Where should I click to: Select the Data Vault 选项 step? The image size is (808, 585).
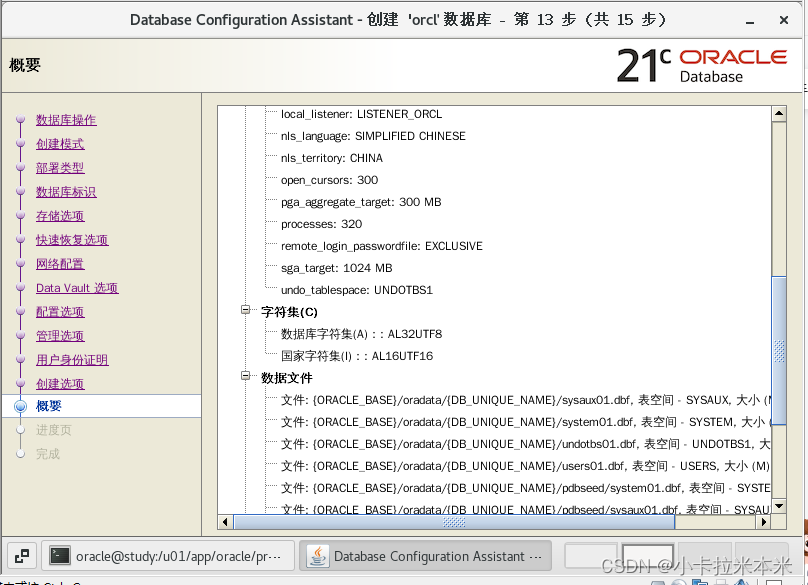click(x=76, y=287)
